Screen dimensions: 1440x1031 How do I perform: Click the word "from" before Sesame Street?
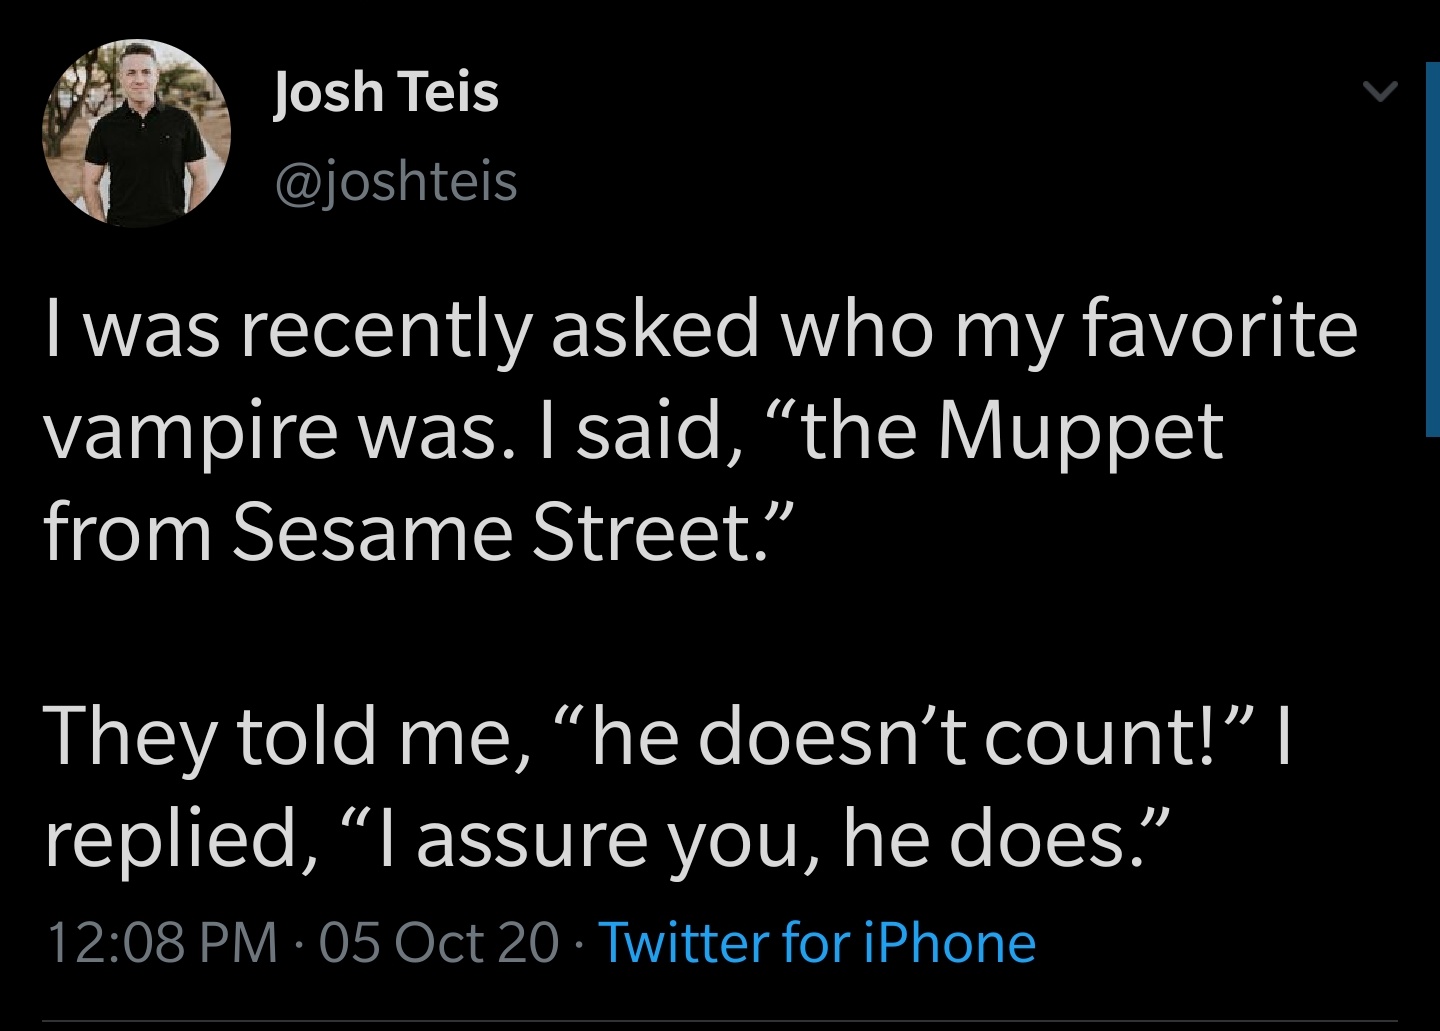coord(127,532)
